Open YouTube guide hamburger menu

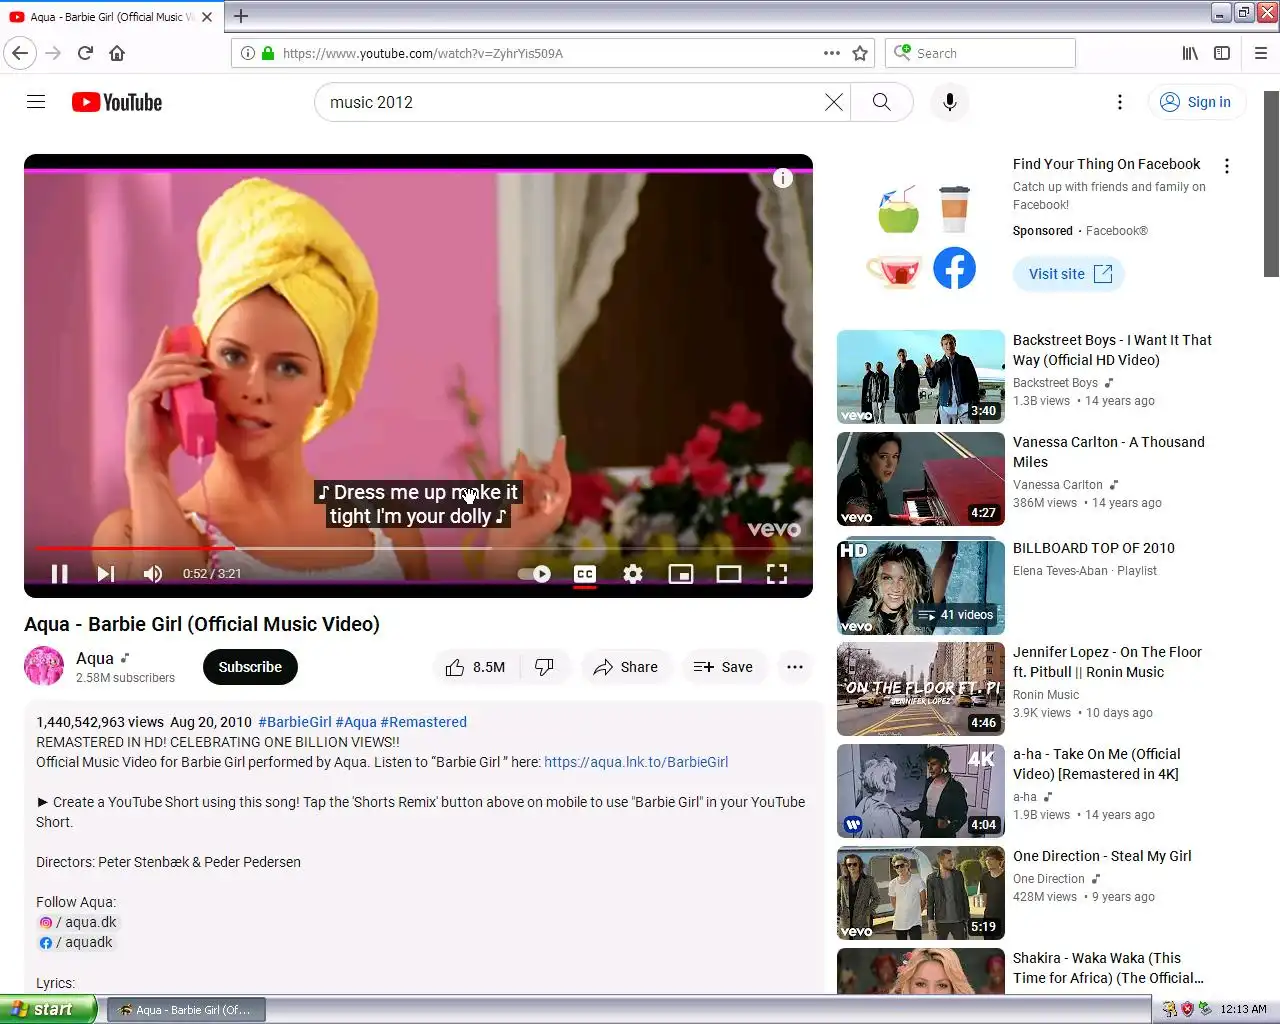(x=36, y=102)
